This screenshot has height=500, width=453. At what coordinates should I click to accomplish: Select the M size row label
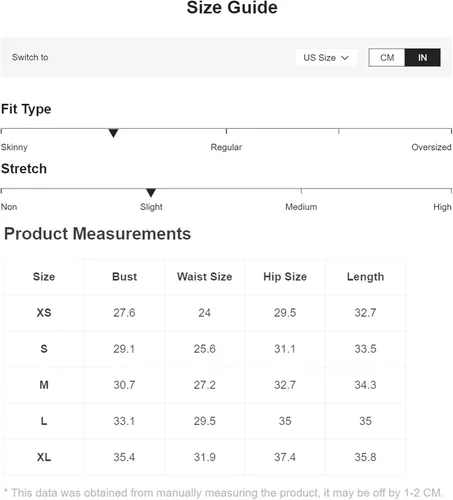click(44, 385)
